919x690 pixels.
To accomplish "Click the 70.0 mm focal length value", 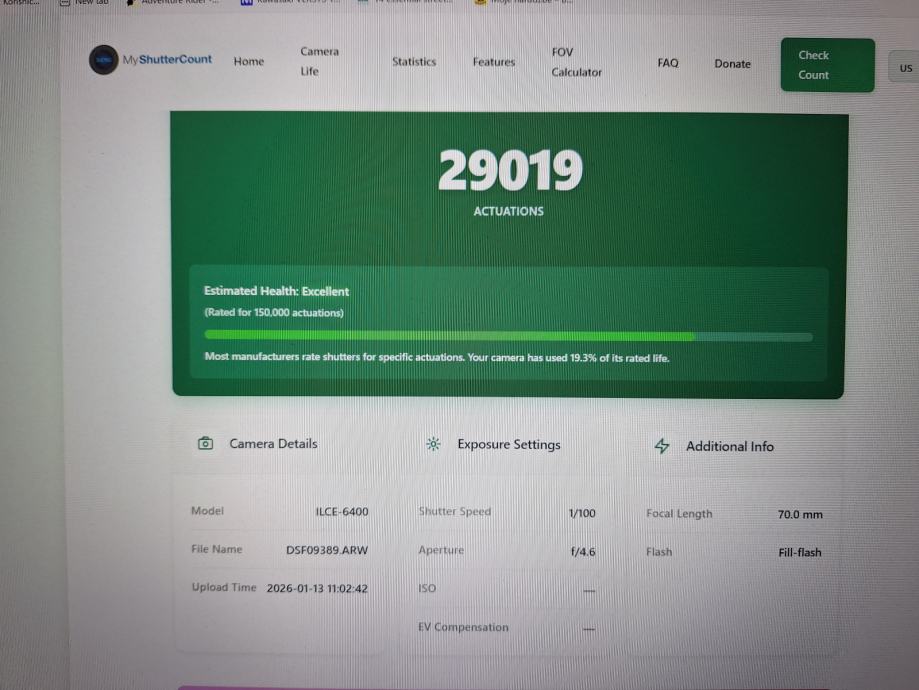I will coord(800,514).
